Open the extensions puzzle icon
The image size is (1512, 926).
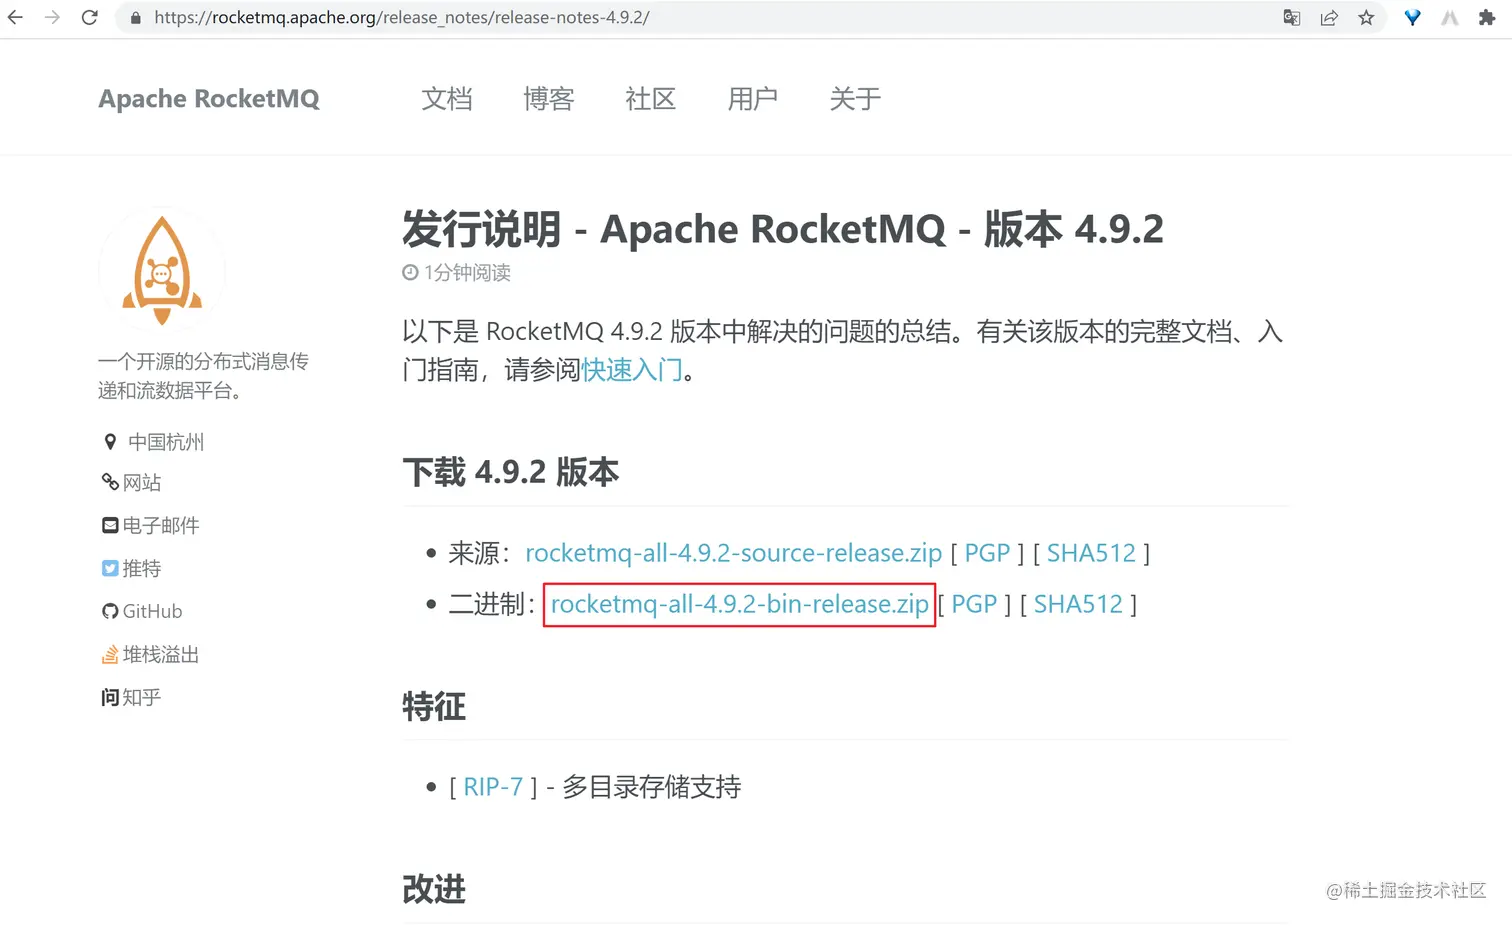point(1487,18)
